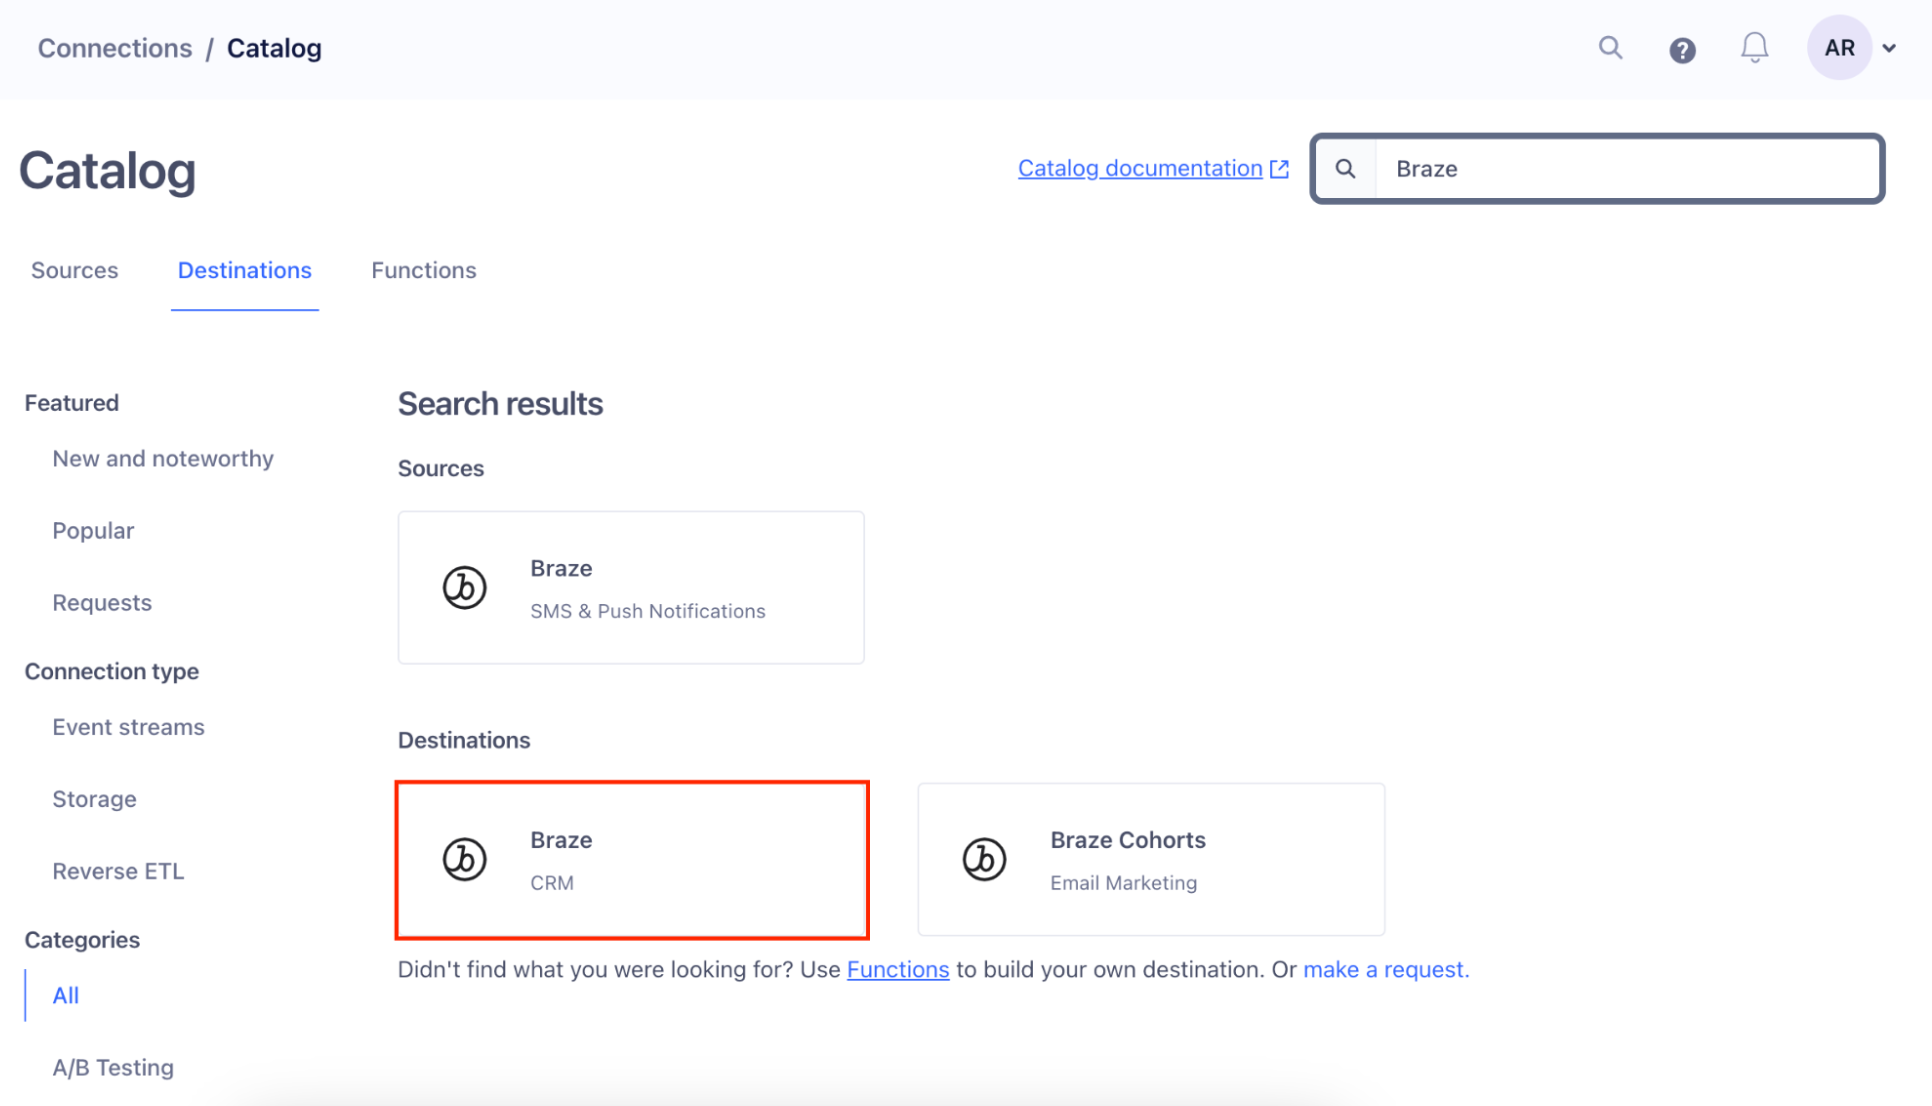
Task: Focus the catalog search field containing Braze
Action: tap(1627, 169)
